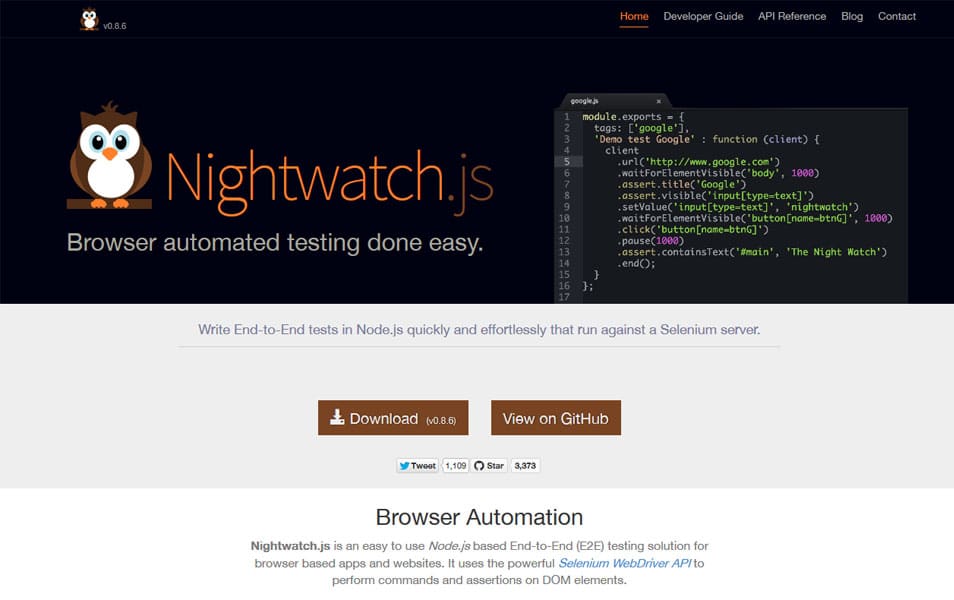Click the View on GitHub button

coord(556,417)
